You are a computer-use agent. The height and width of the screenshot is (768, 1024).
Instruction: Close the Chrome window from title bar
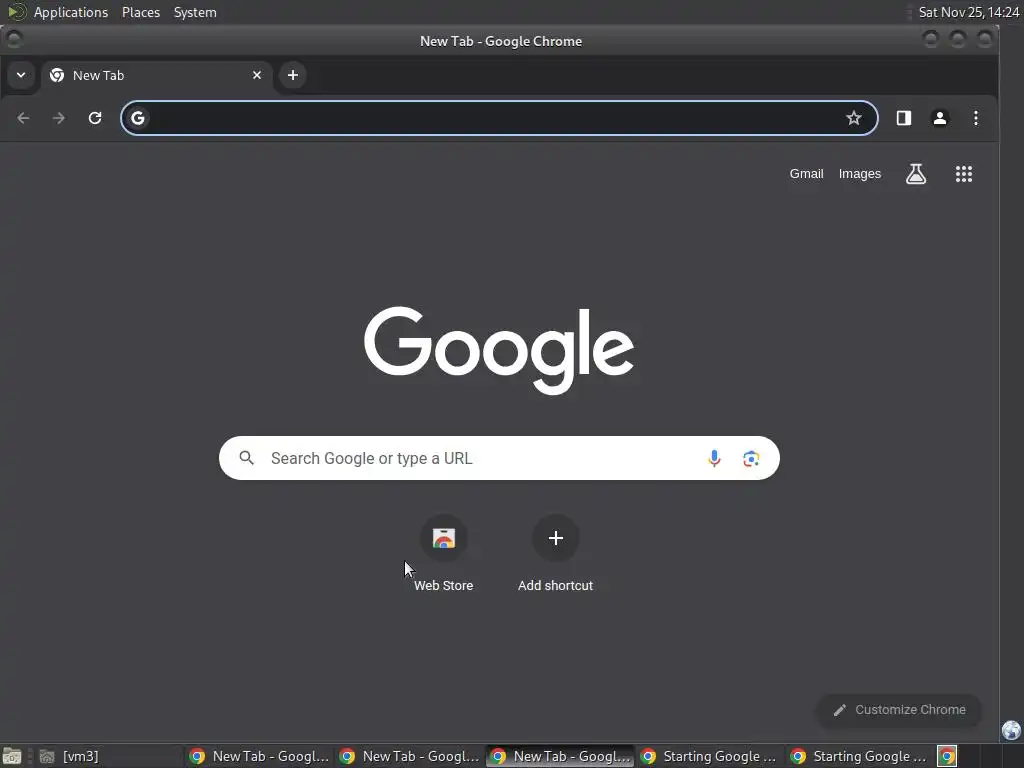pos(984,40)
